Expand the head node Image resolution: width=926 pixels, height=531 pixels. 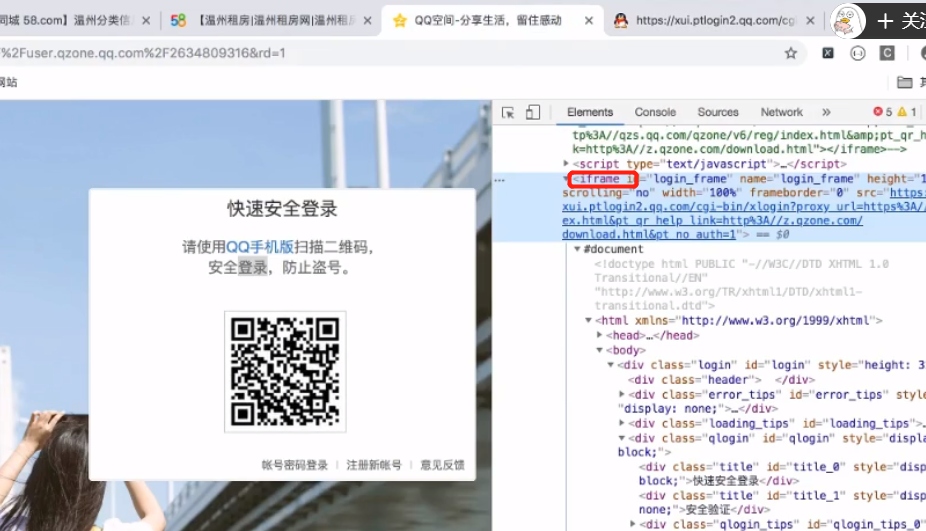tap(599, 335)
